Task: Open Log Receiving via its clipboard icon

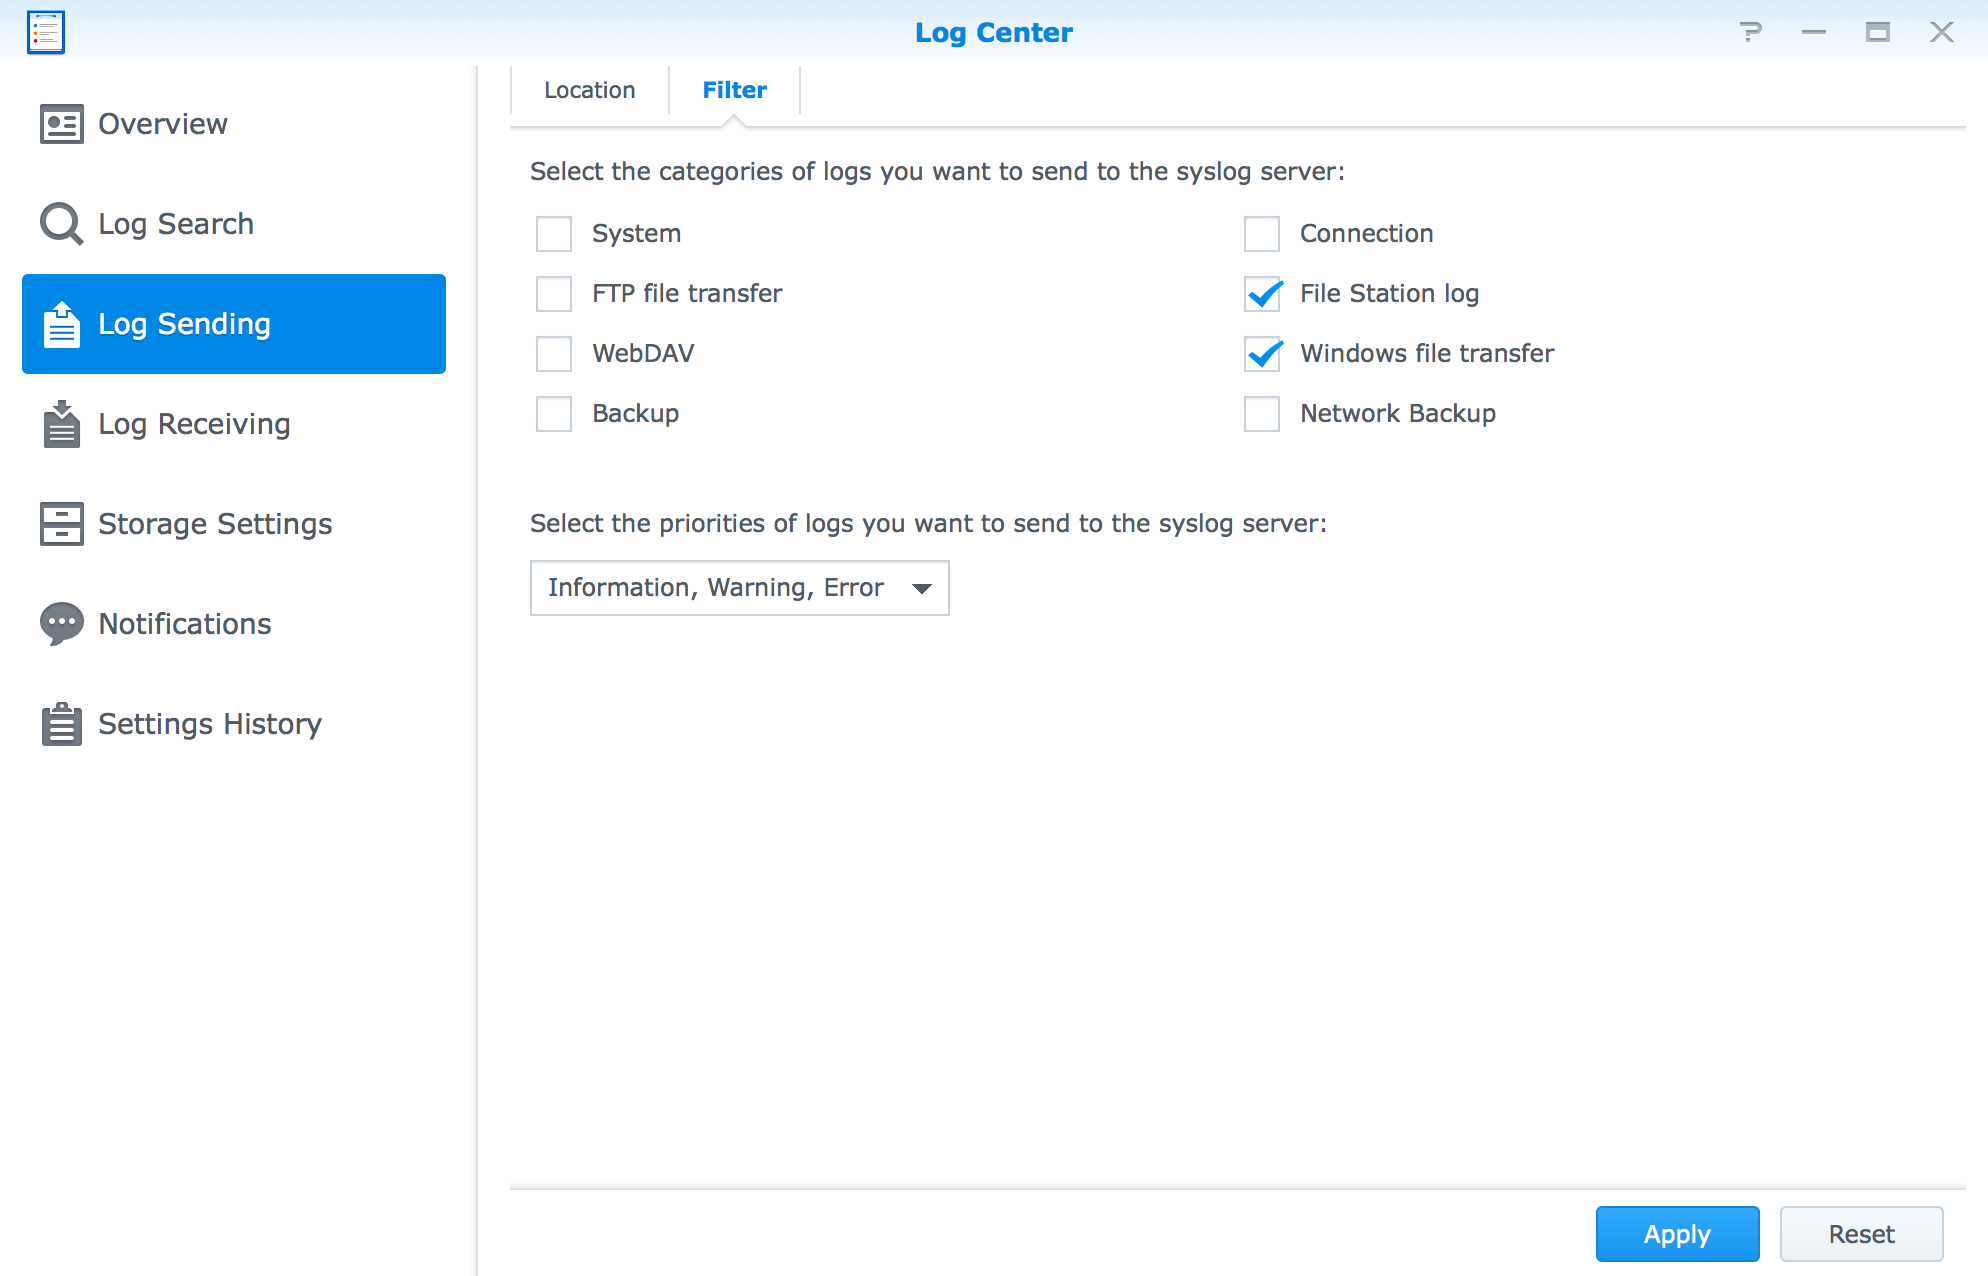Action: [x=61, y=423]
